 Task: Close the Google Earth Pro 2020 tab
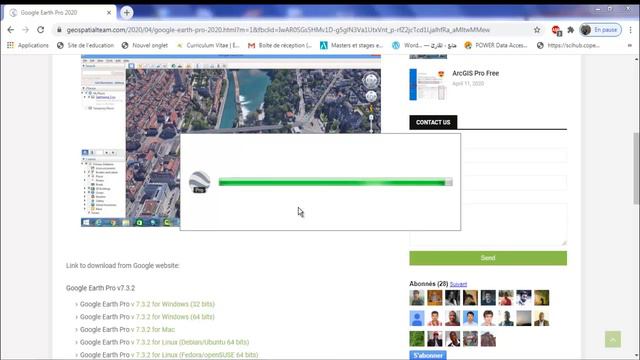tap(109, 13)
